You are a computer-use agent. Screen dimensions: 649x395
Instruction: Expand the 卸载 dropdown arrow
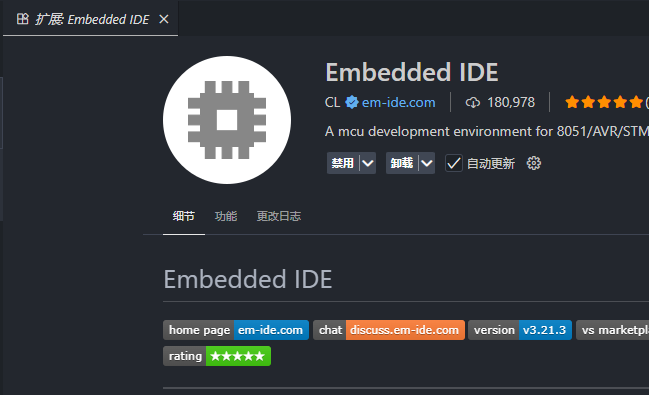pyautogui.click(x=427, y=163)
